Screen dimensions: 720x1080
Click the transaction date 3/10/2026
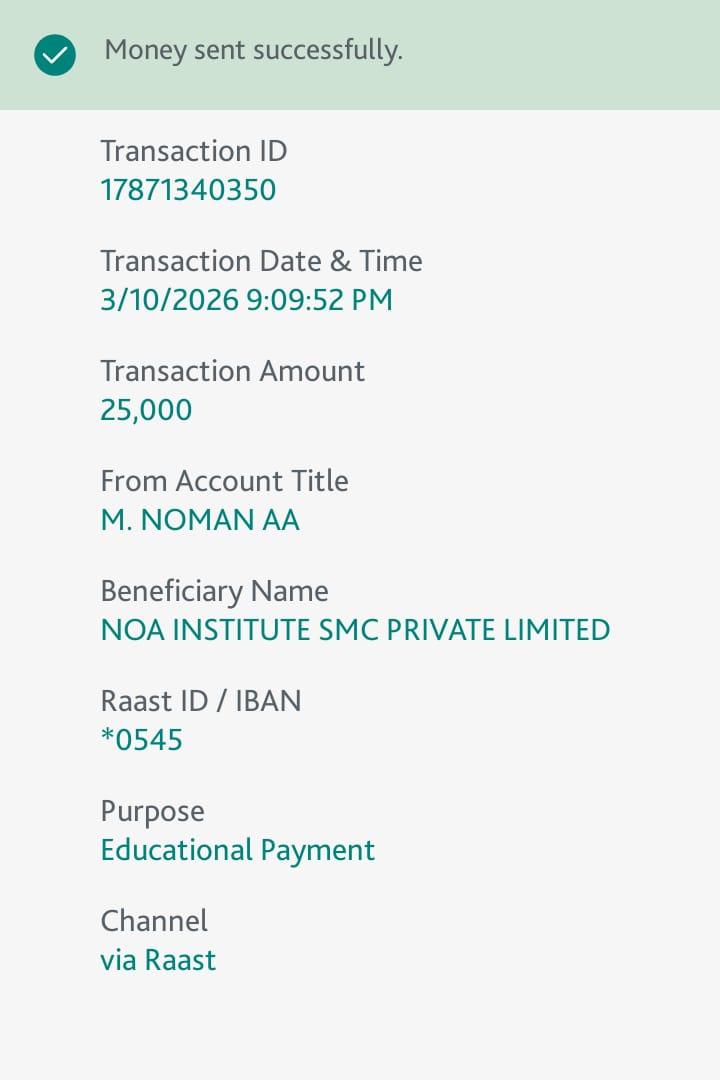(169, 300)
